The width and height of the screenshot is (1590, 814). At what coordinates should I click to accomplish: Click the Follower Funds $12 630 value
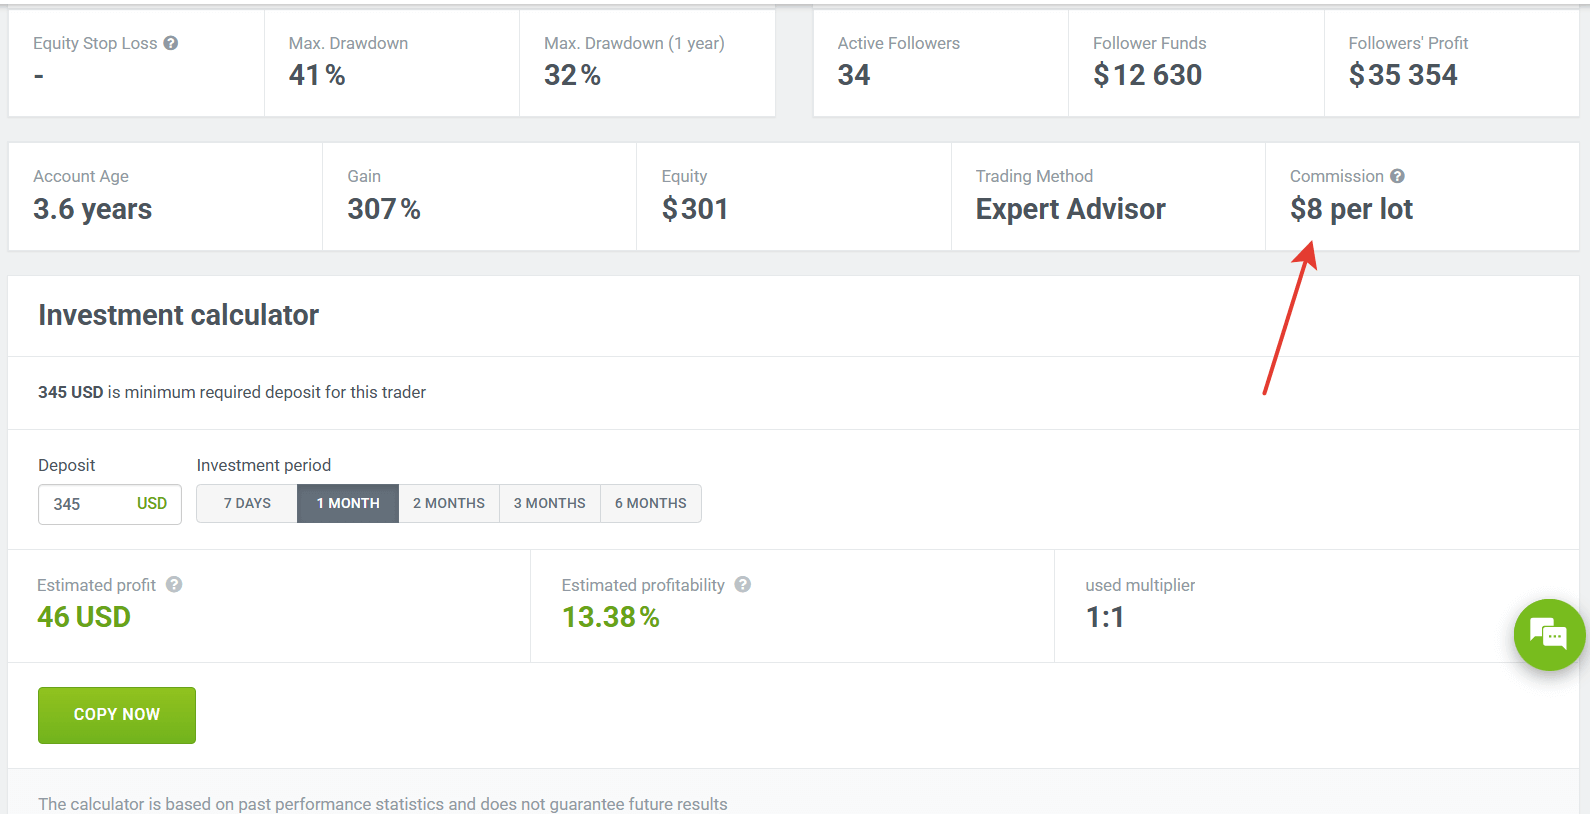coord(1147,75)
